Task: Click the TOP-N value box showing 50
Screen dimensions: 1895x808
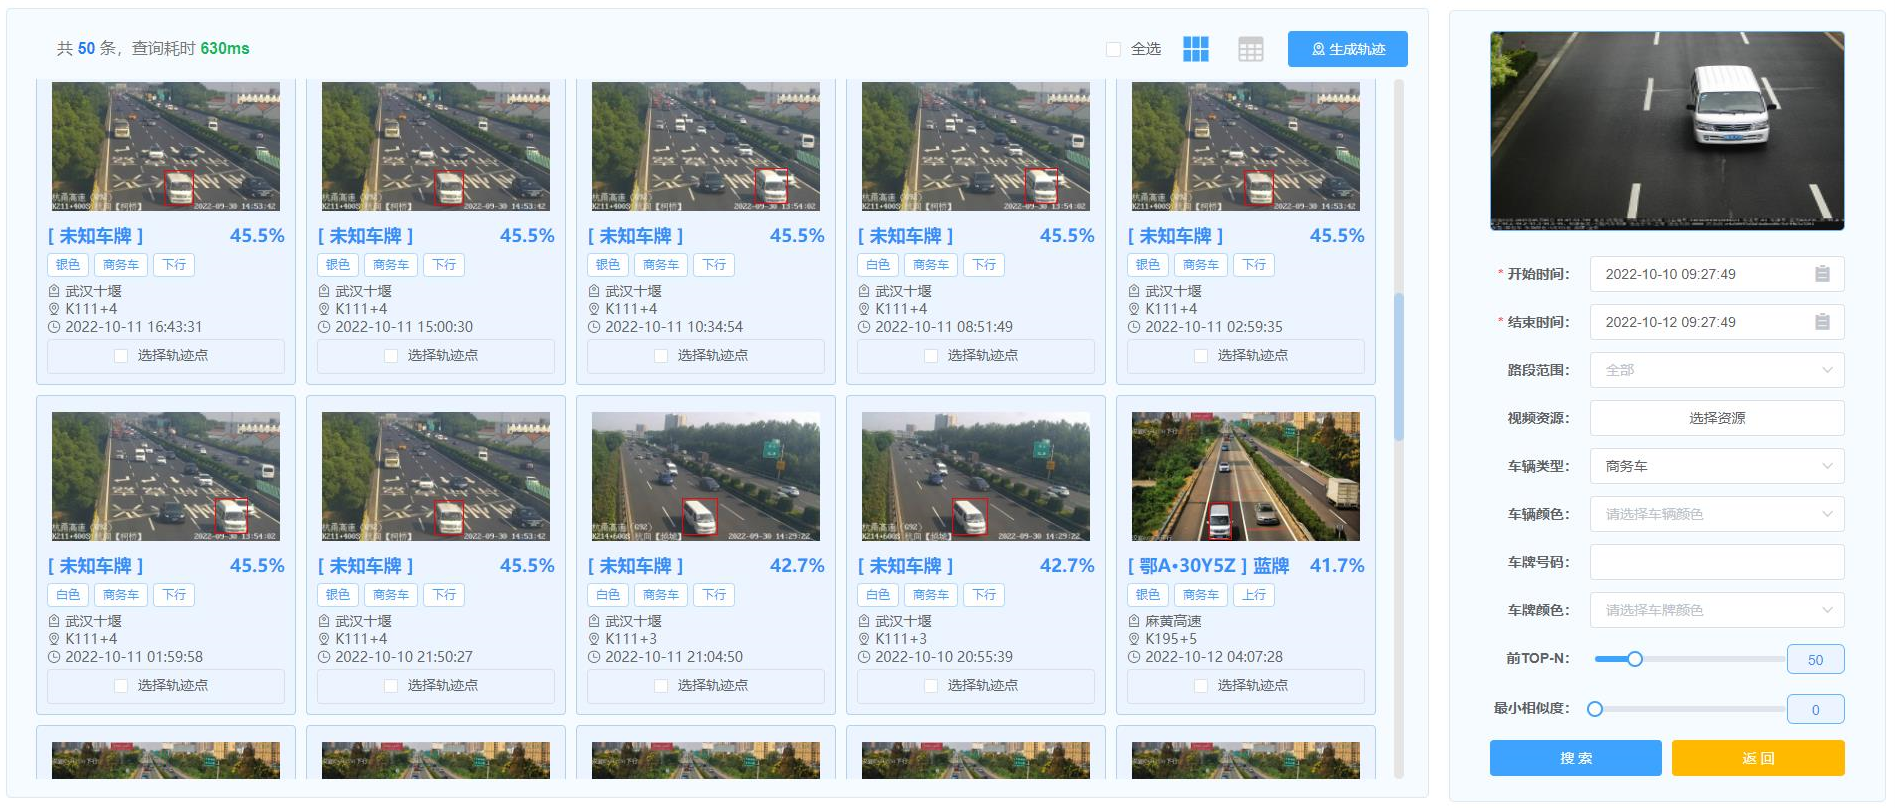Action: (1815, 660)
